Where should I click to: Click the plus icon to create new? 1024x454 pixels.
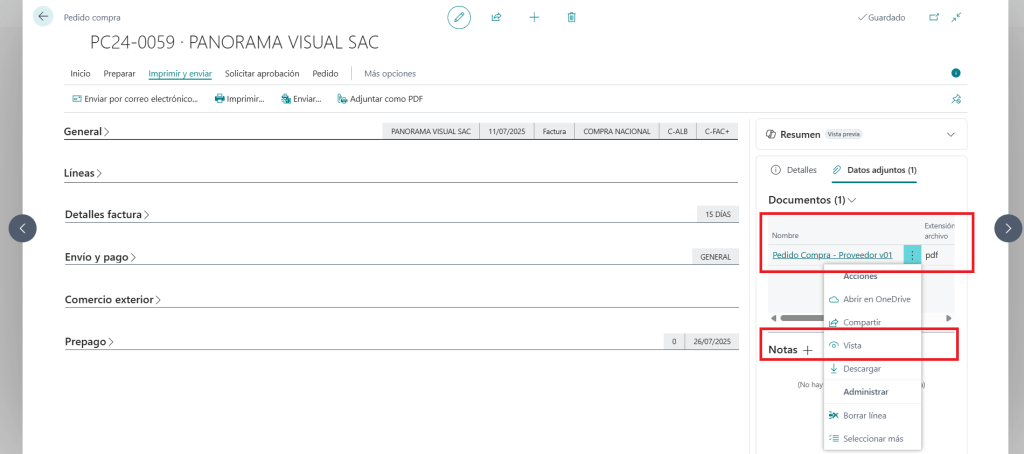click(534, 17)
